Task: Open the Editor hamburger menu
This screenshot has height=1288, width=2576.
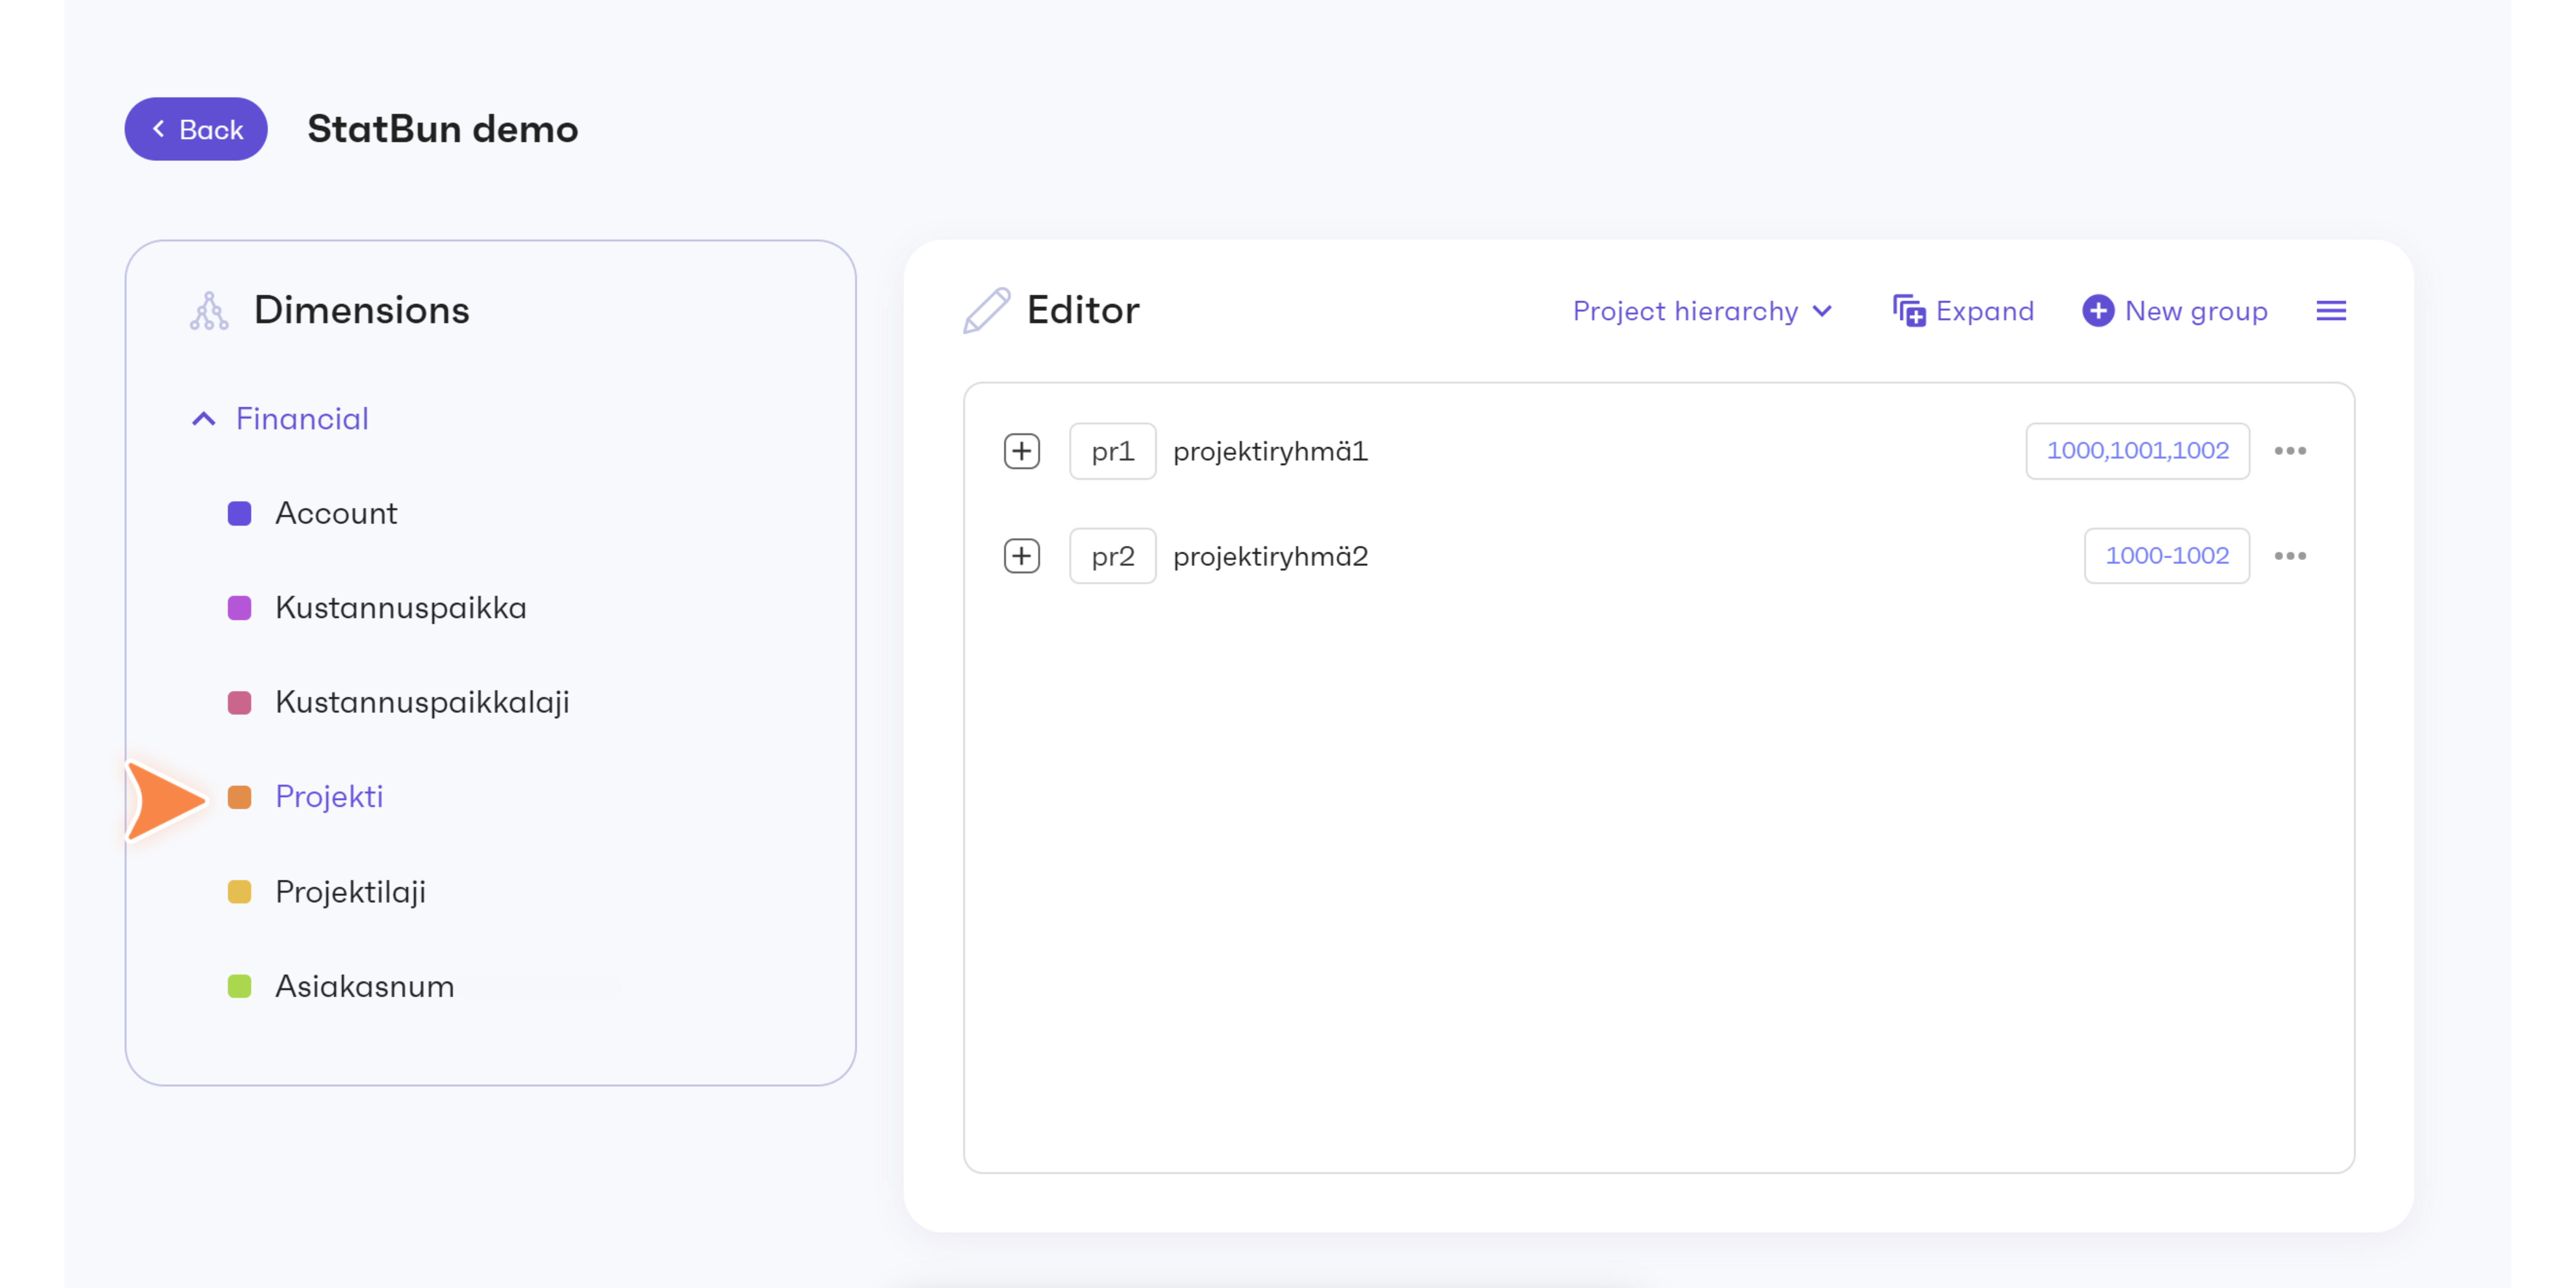Action: [2331, 311]
